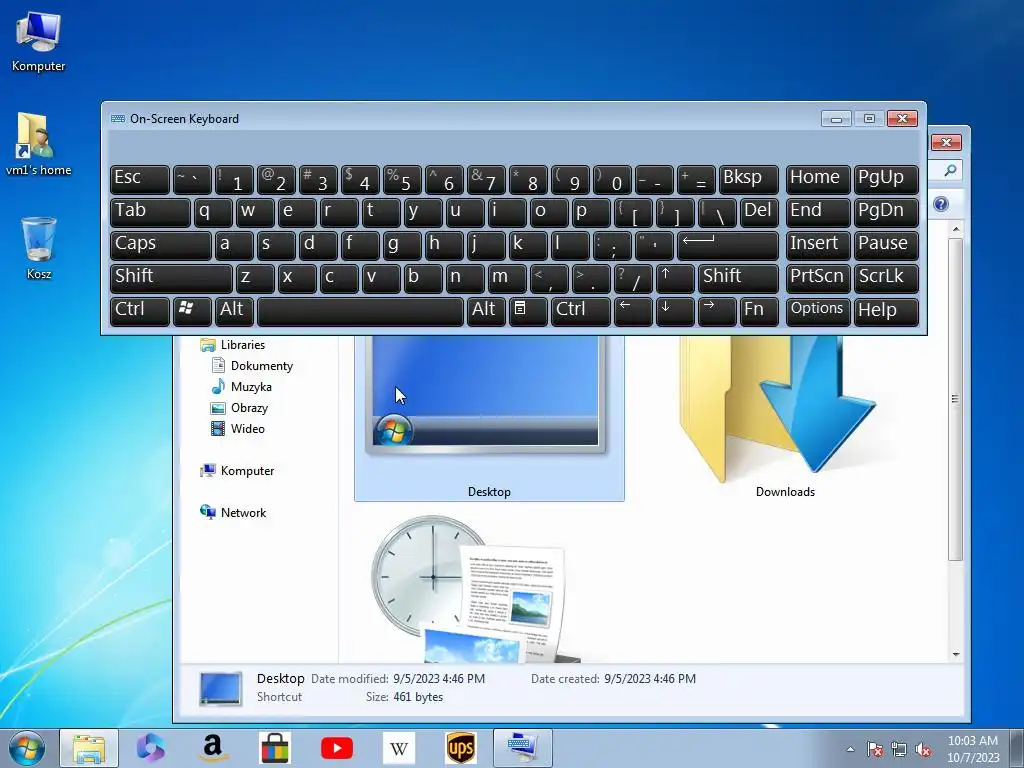Image resolution: width=1024 pixels, height=768 pixels.
Task: Toggle the ScrLk key
Action: click(x=886, y=278)
